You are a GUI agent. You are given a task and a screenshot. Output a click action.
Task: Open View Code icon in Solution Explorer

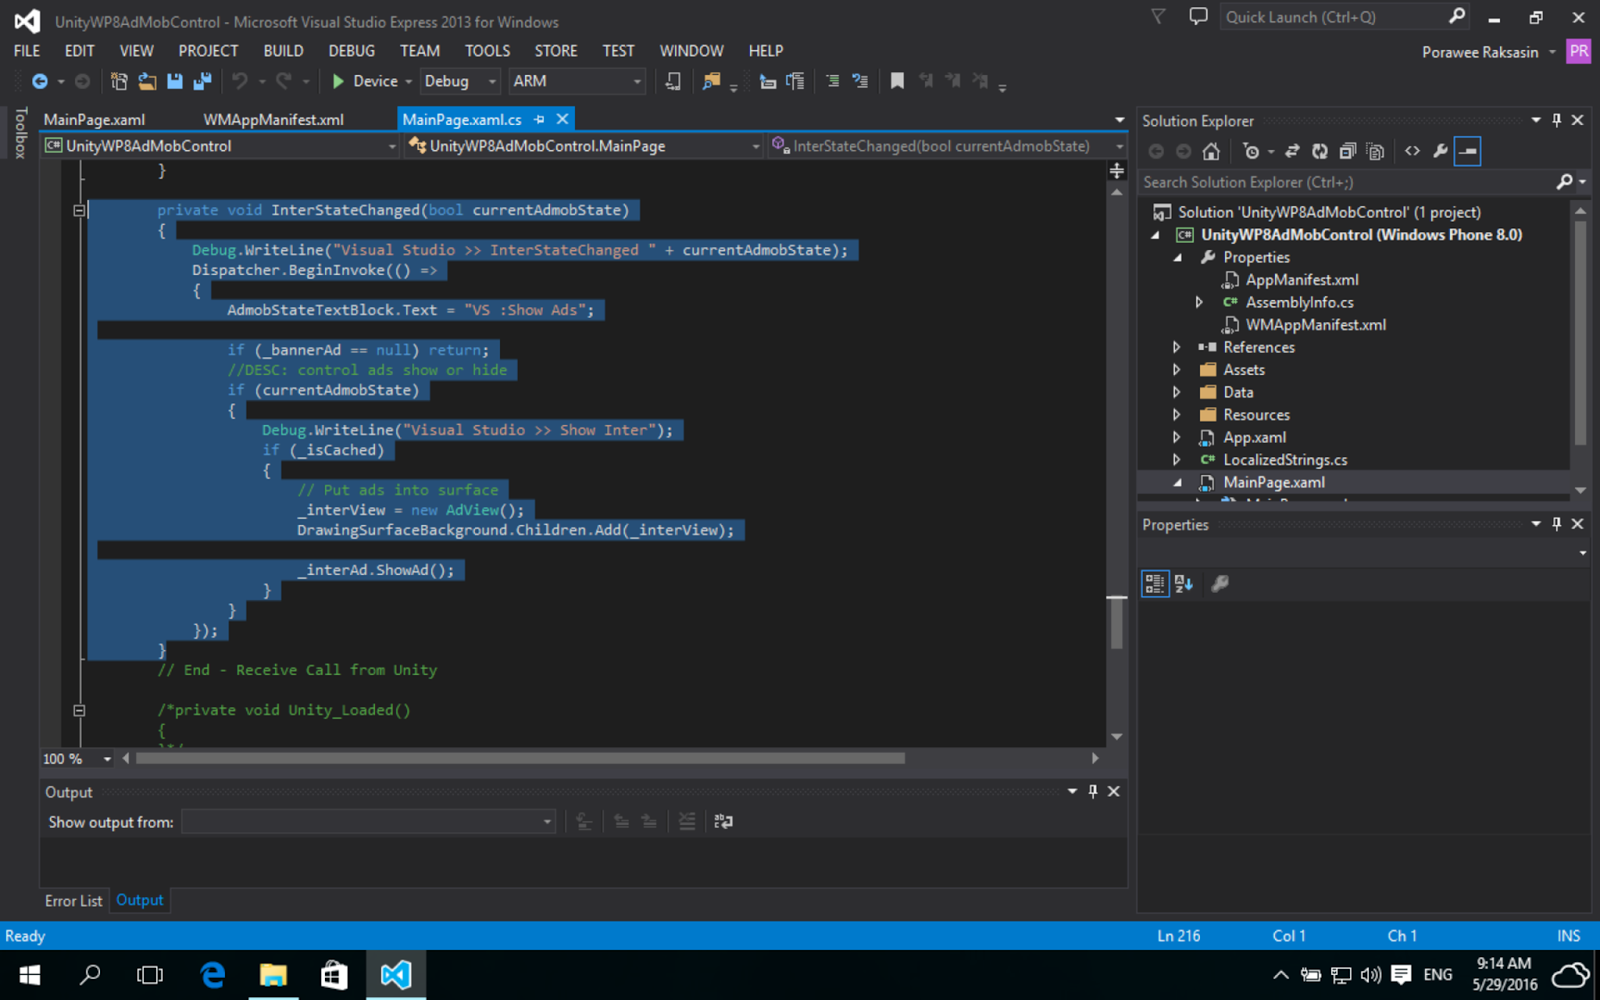tap(1412, 151)
